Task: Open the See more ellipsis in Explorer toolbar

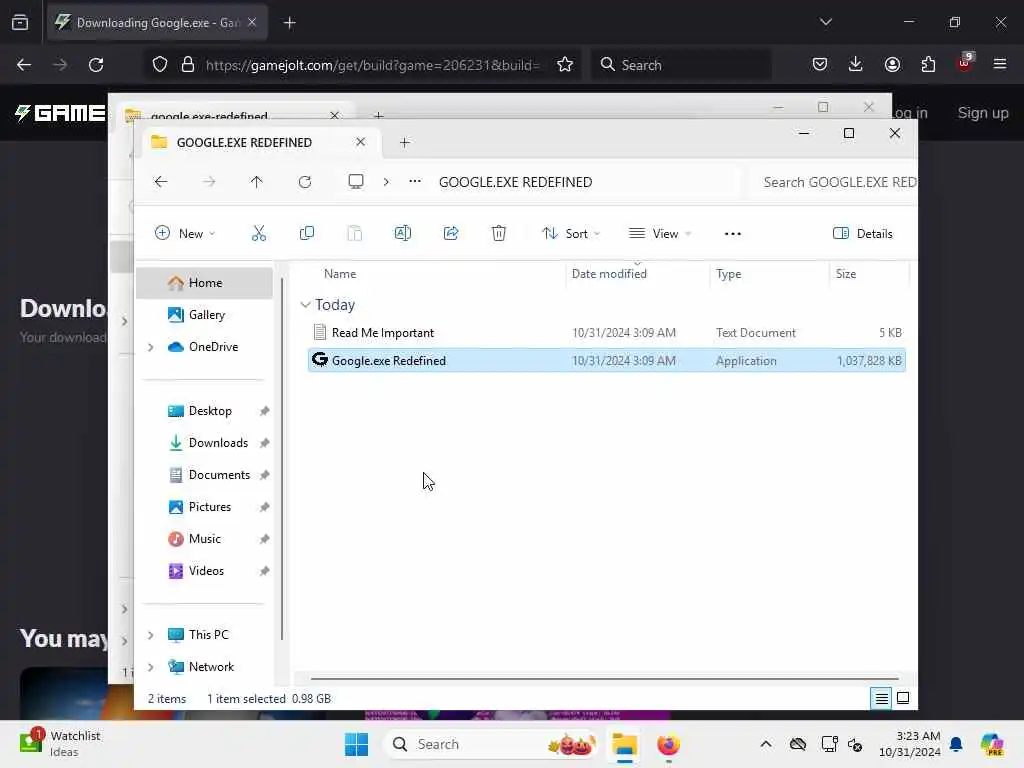Action: (x=732, y=234)
